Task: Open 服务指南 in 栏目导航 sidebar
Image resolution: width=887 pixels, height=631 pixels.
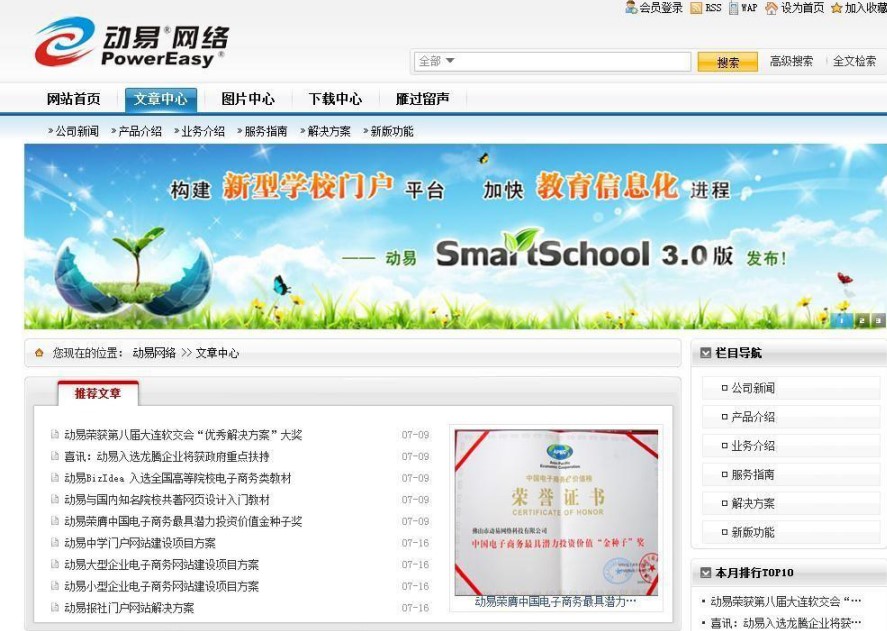Action: coord(753,475)
